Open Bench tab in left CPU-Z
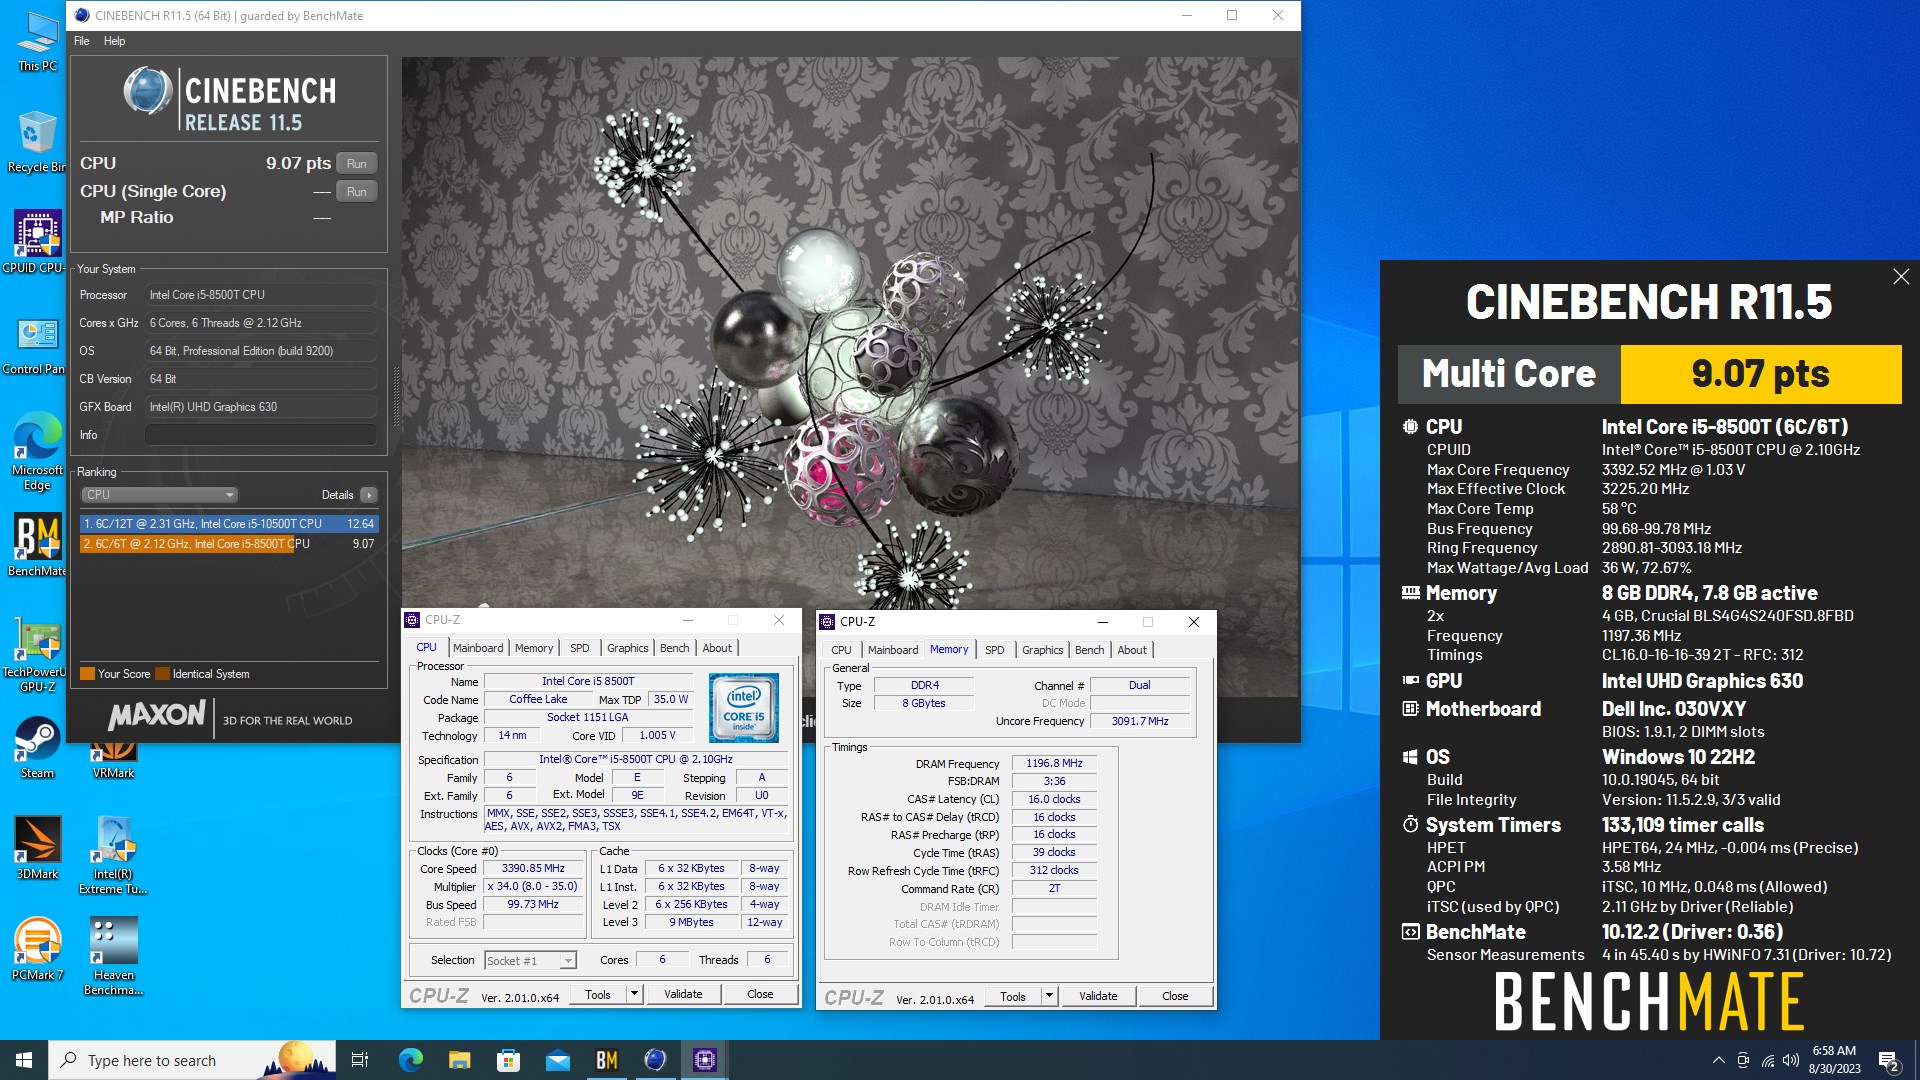The height and width of the screenshot is (1080, 1920). point(674,648)
